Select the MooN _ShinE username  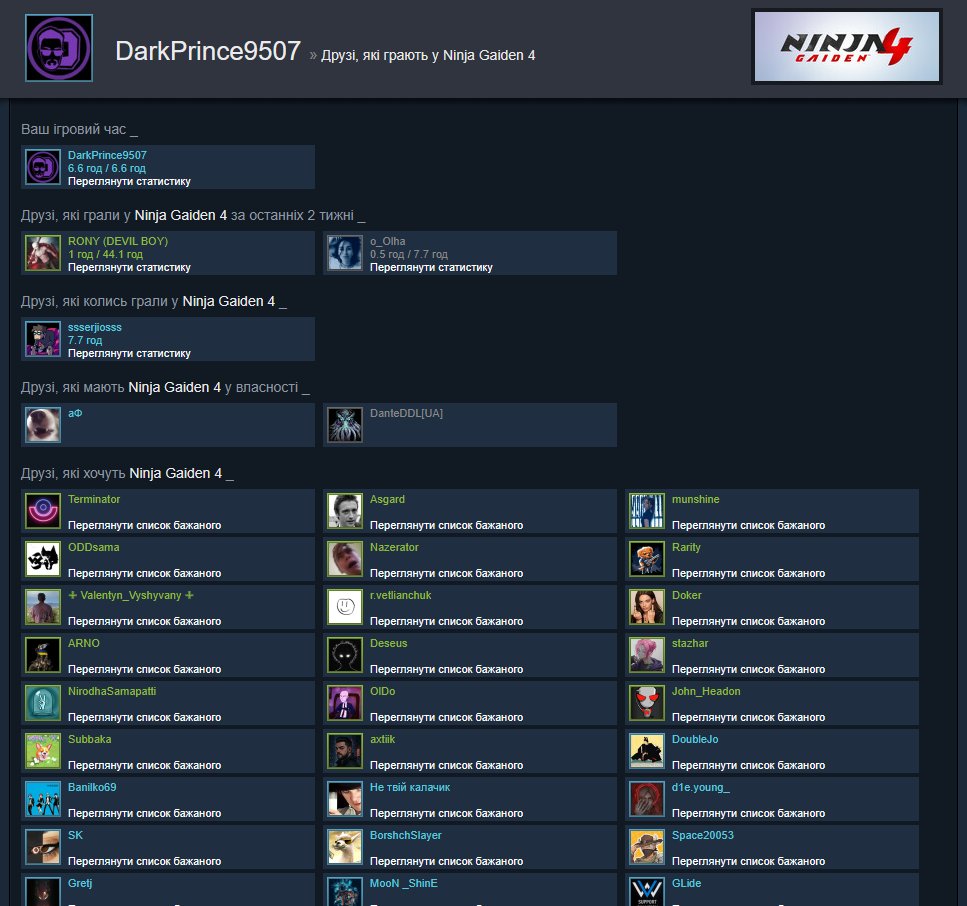coord(404,883)
